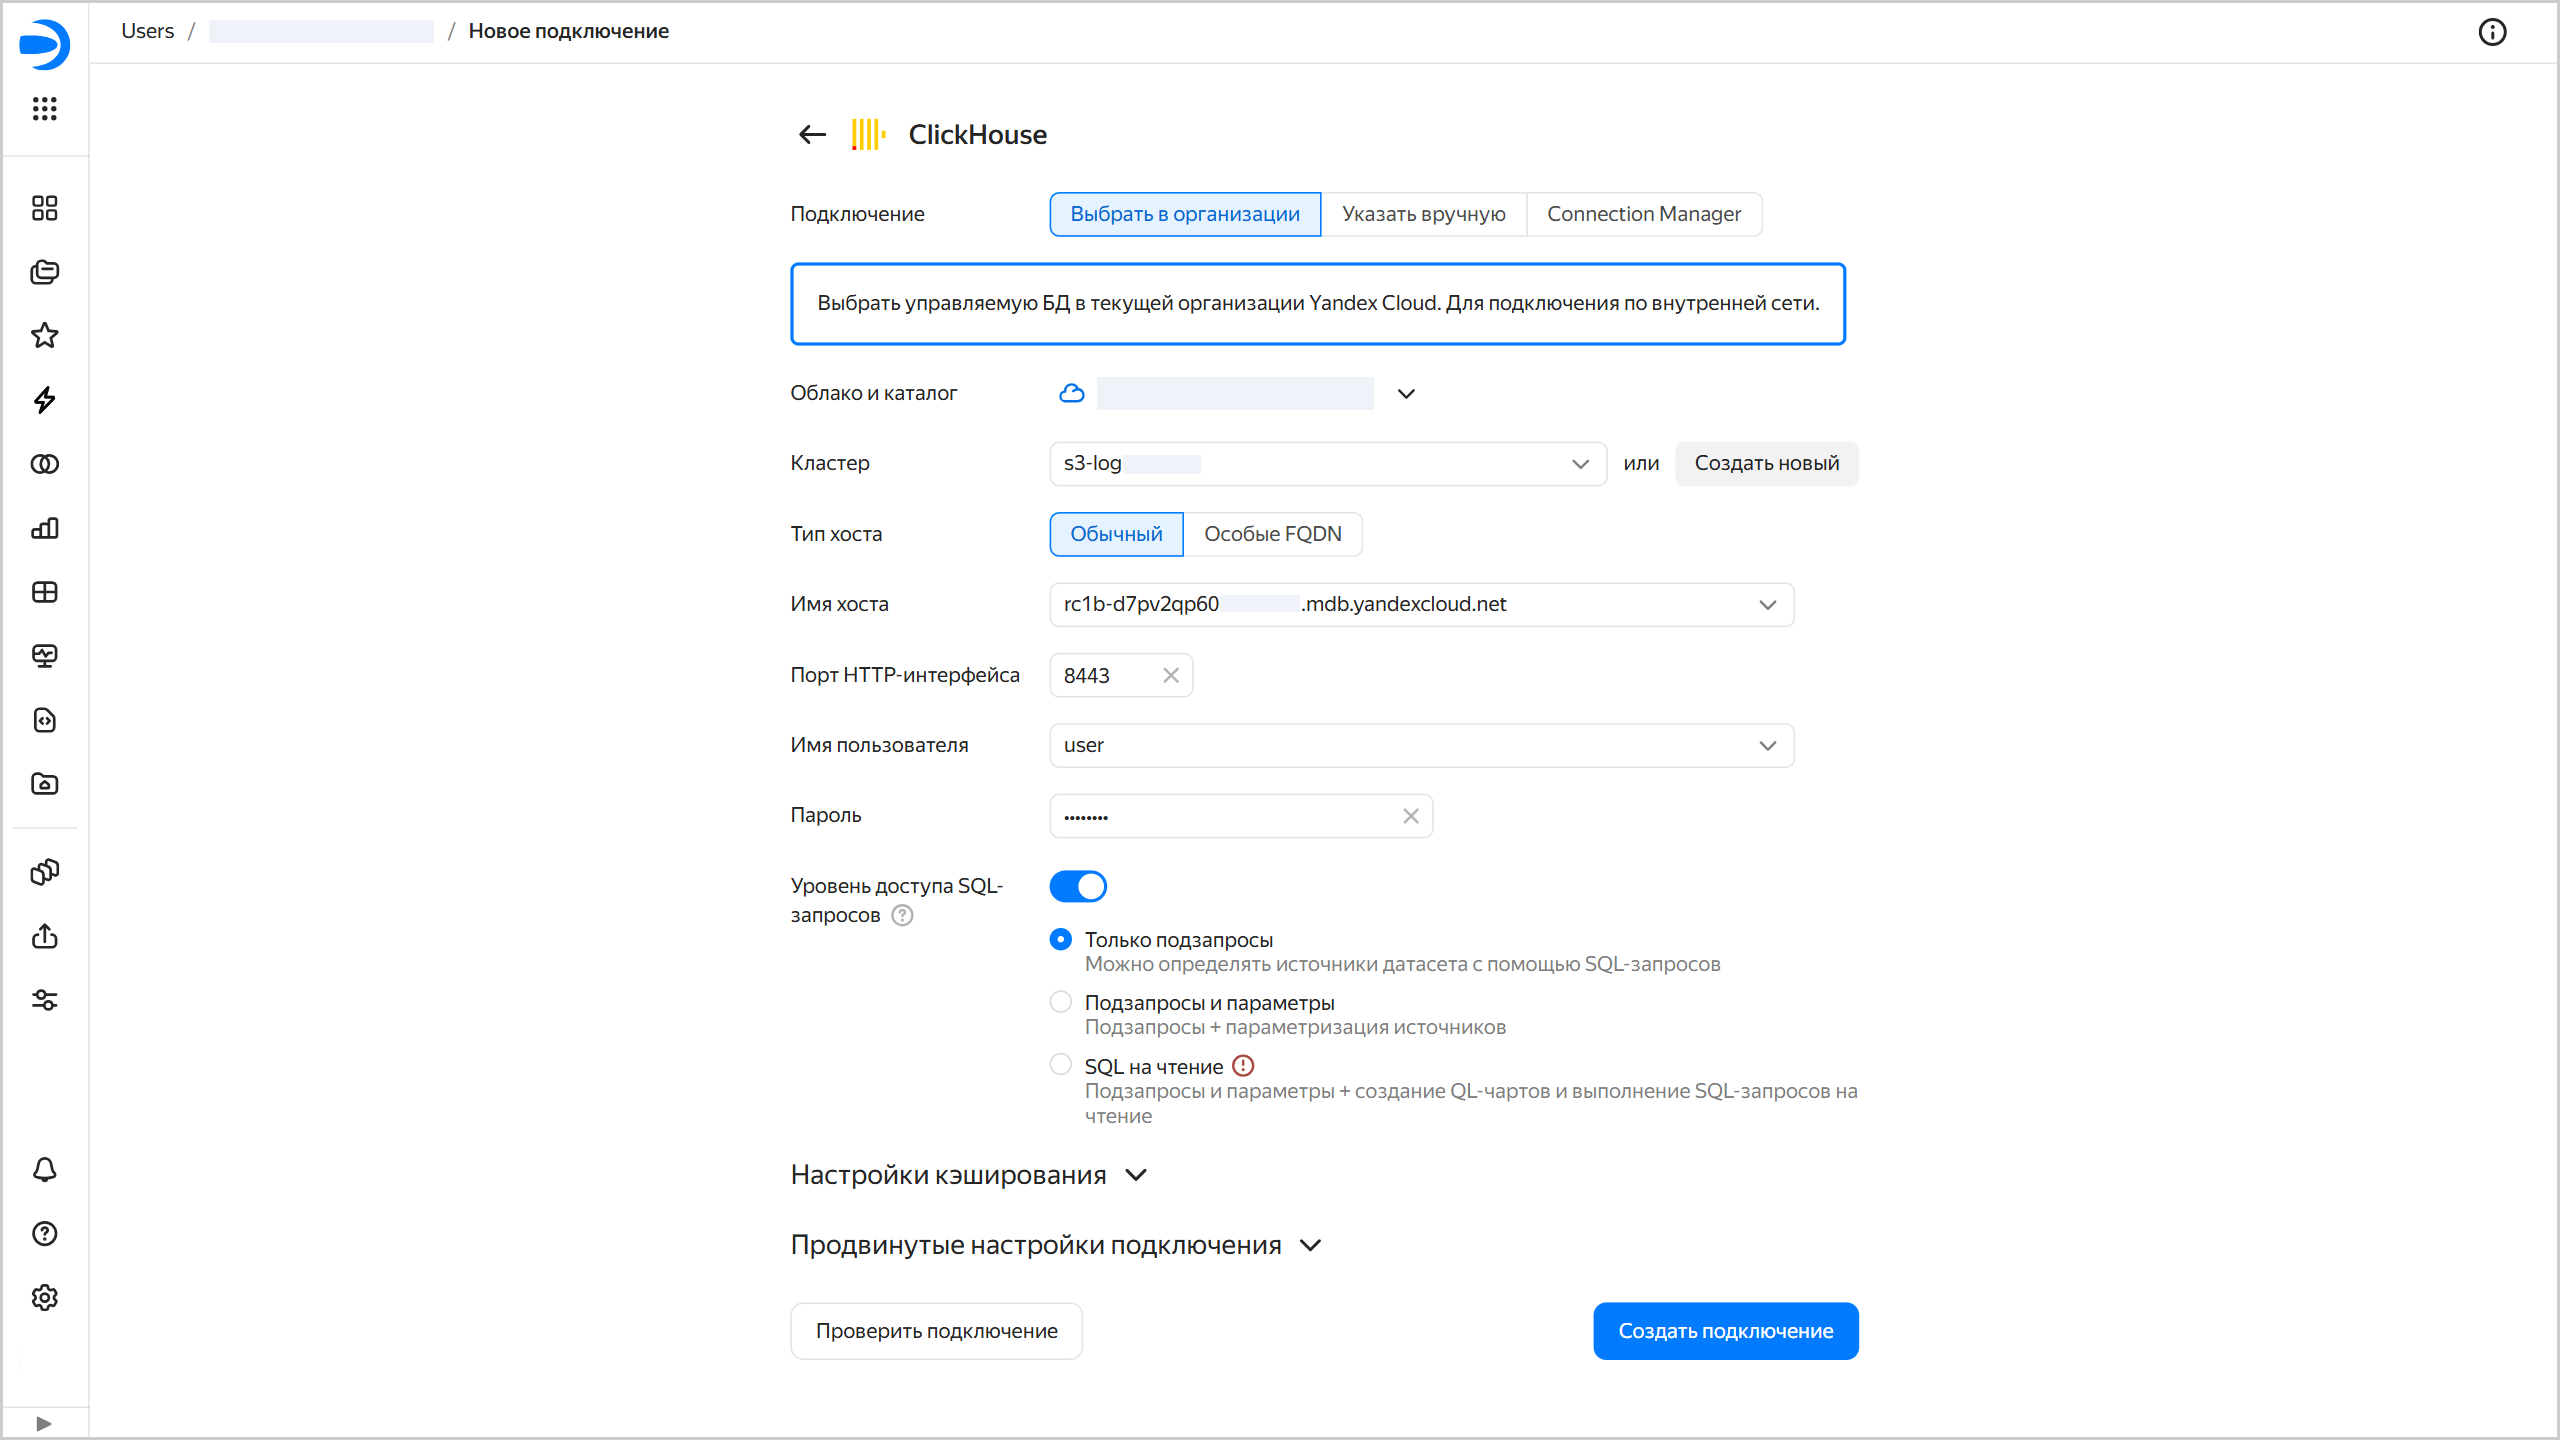Open Dashboards grid icon in sidebar
2560x1440 pixels.
[45, 592]
